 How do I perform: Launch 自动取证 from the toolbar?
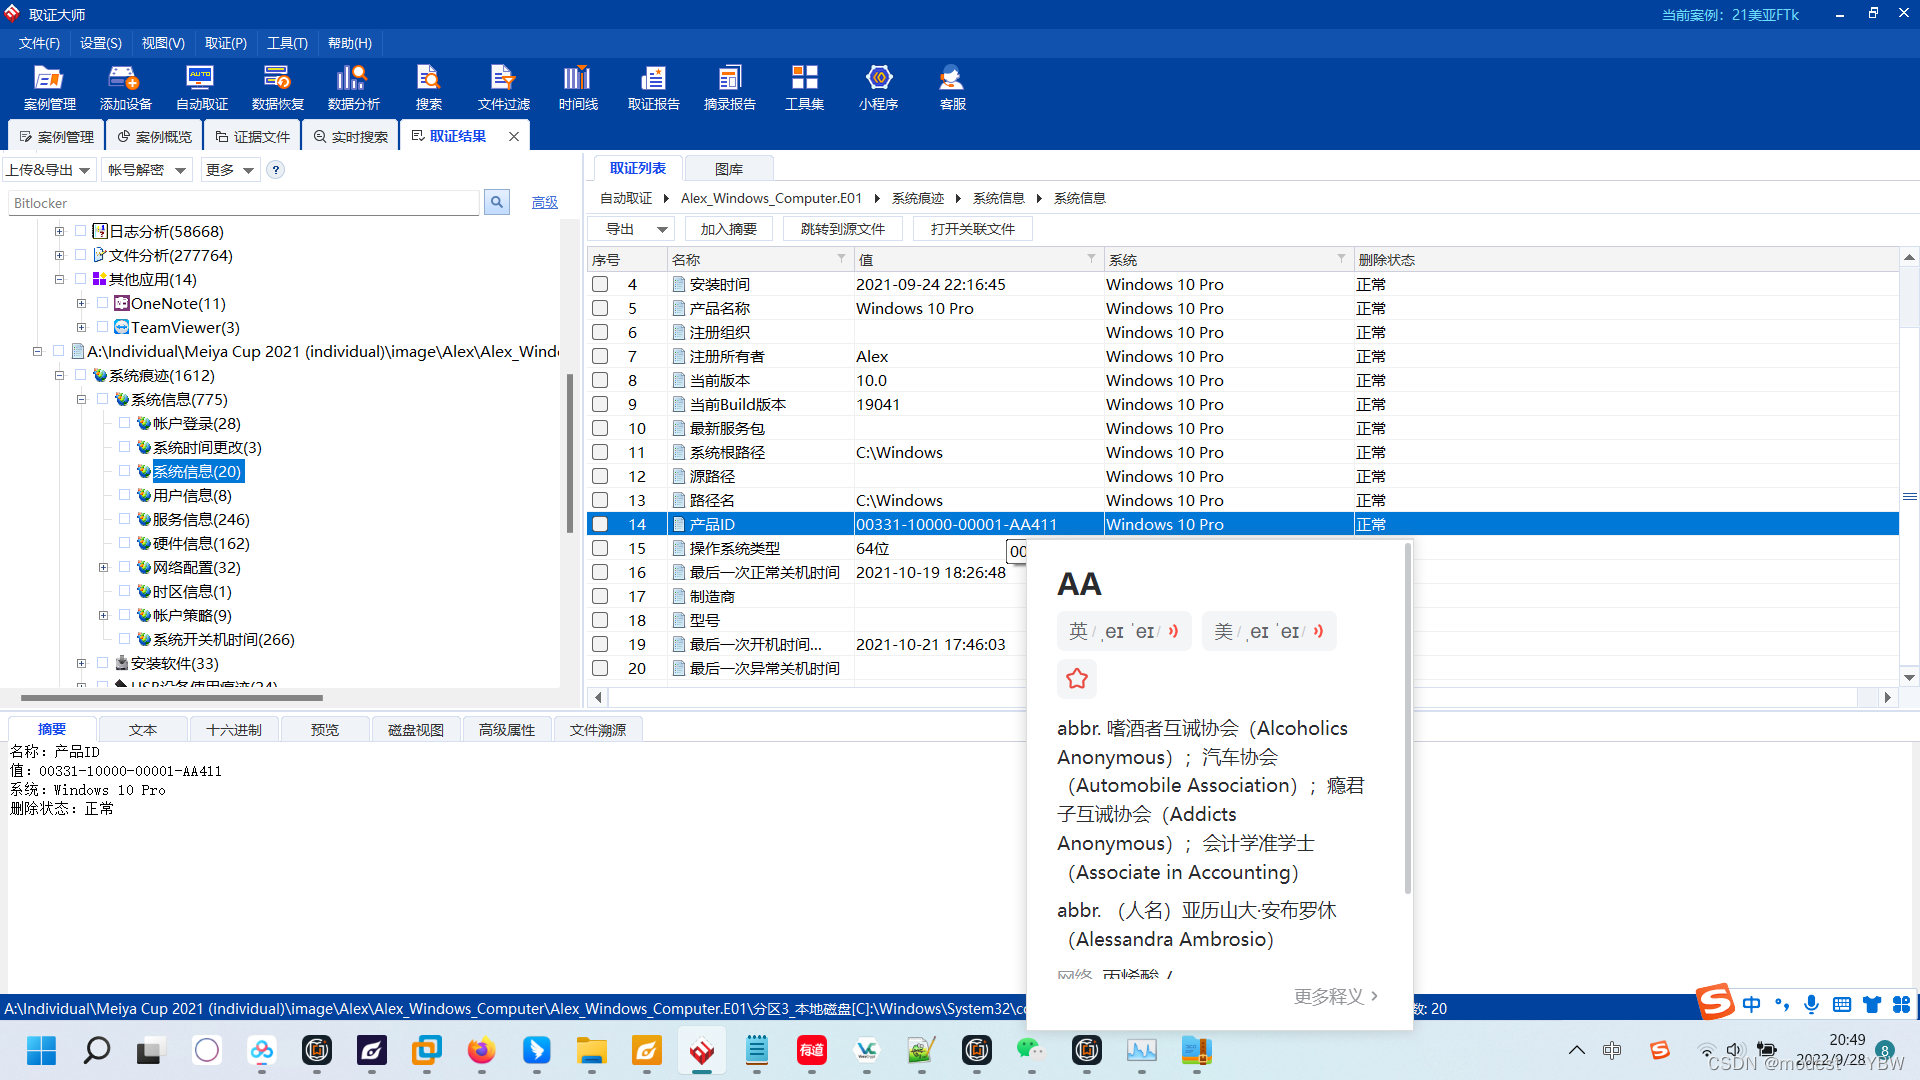click(x=201, y=87)
